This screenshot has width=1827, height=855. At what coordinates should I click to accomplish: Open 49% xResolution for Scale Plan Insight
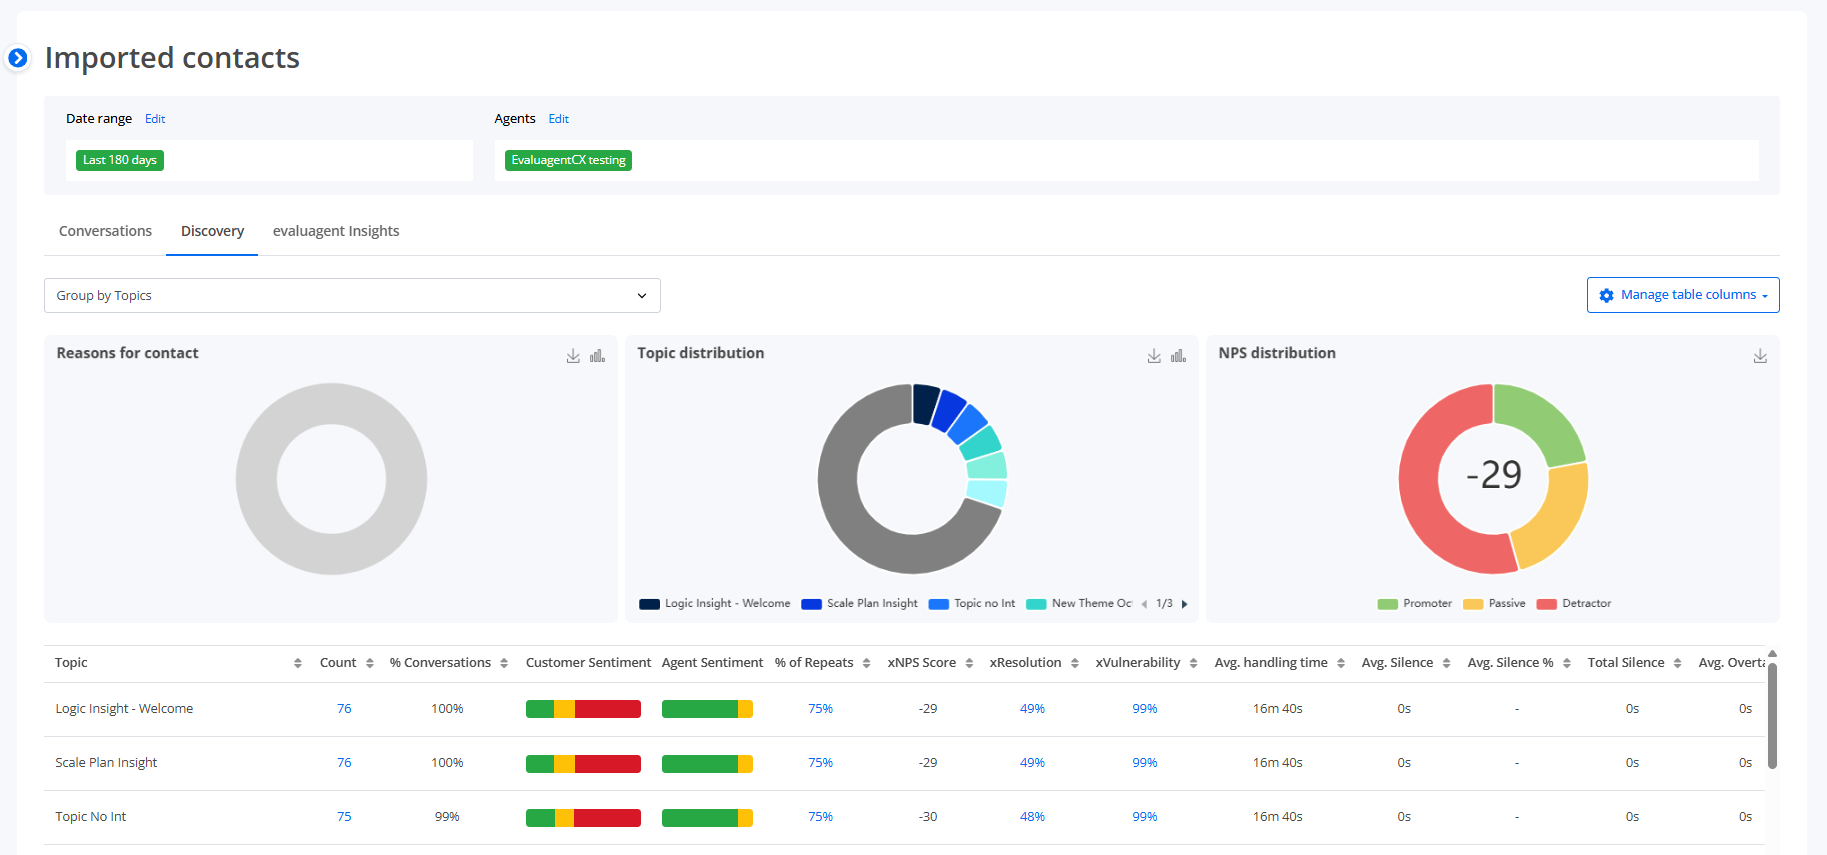click(1032, 763)
